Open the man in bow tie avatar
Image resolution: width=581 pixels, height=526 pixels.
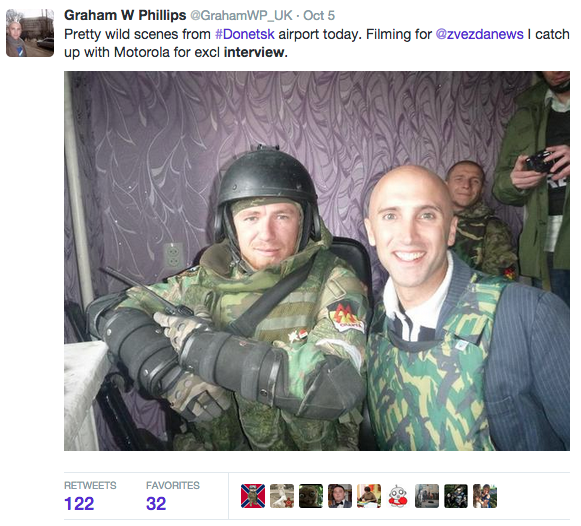pyautogui.click(x=340, y=496)
